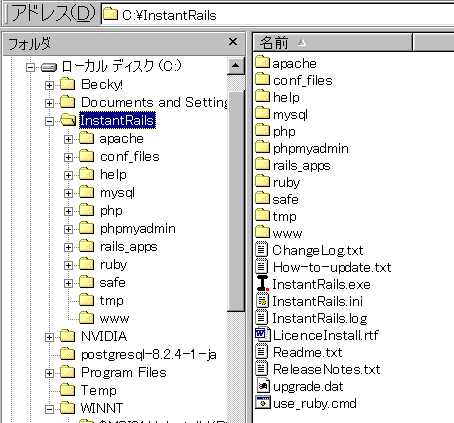This screenshot has width=454, height=423.
Task: Click the address bar folder icon
Action: click(110, 14)
